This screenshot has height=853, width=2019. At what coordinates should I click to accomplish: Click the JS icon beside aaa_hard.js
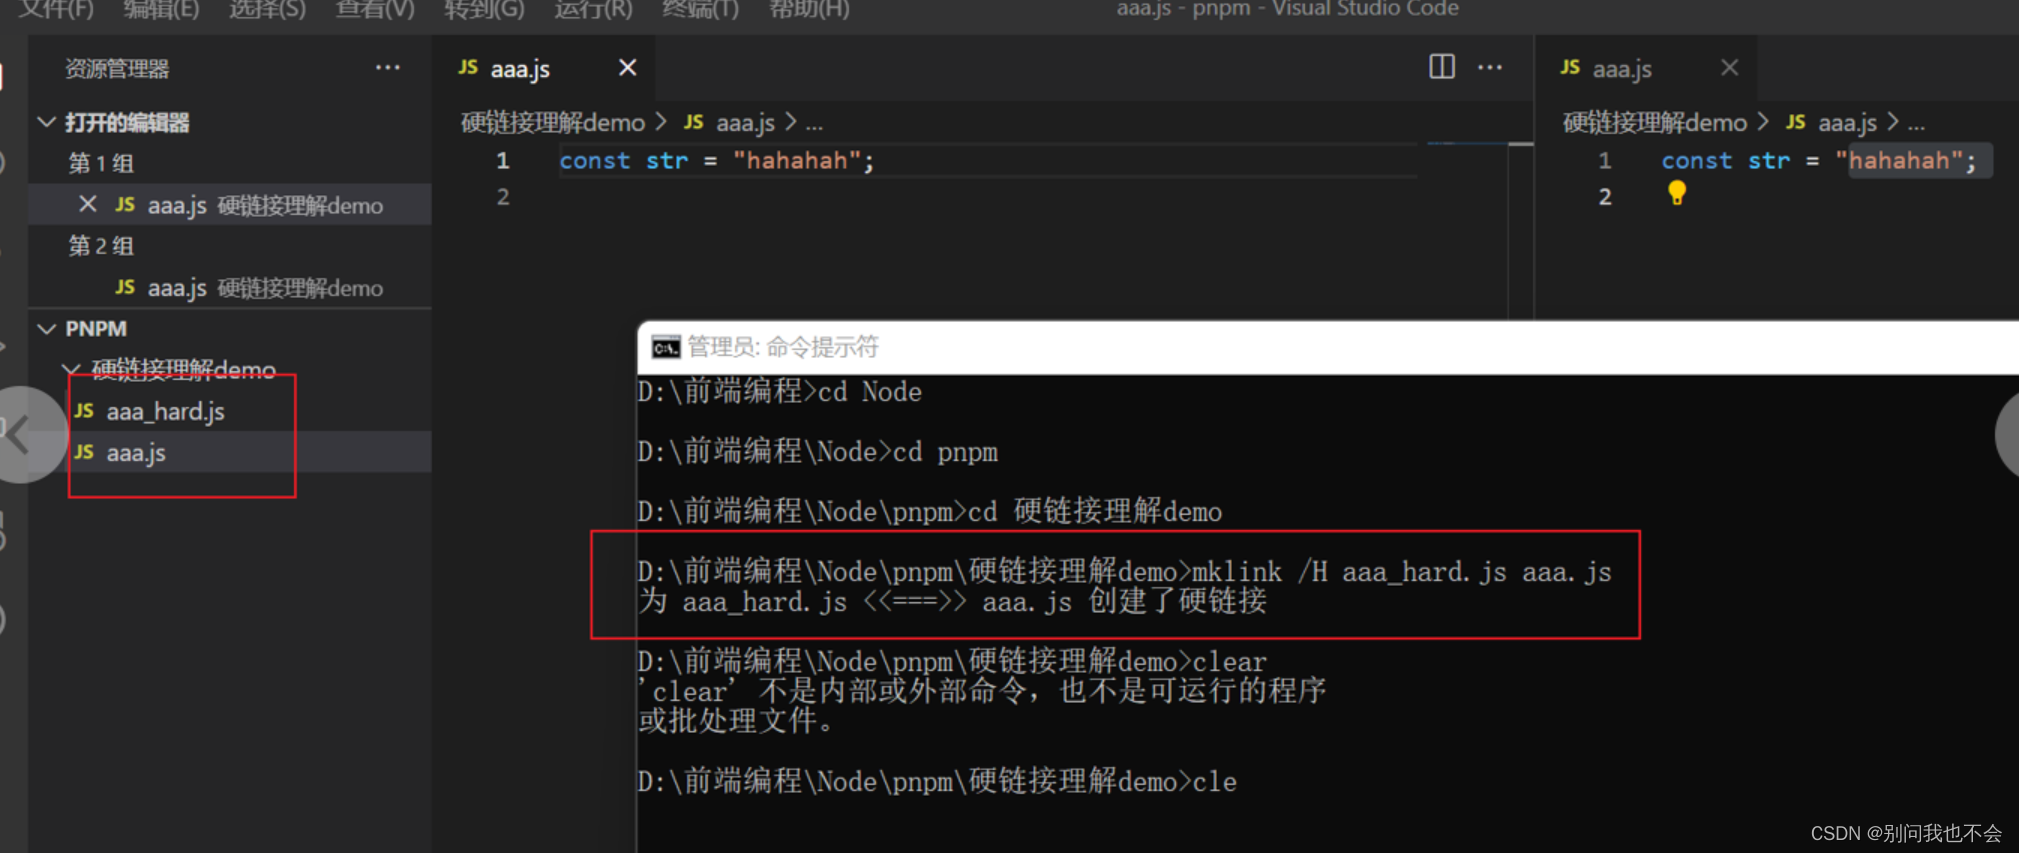tap(85, 411)
